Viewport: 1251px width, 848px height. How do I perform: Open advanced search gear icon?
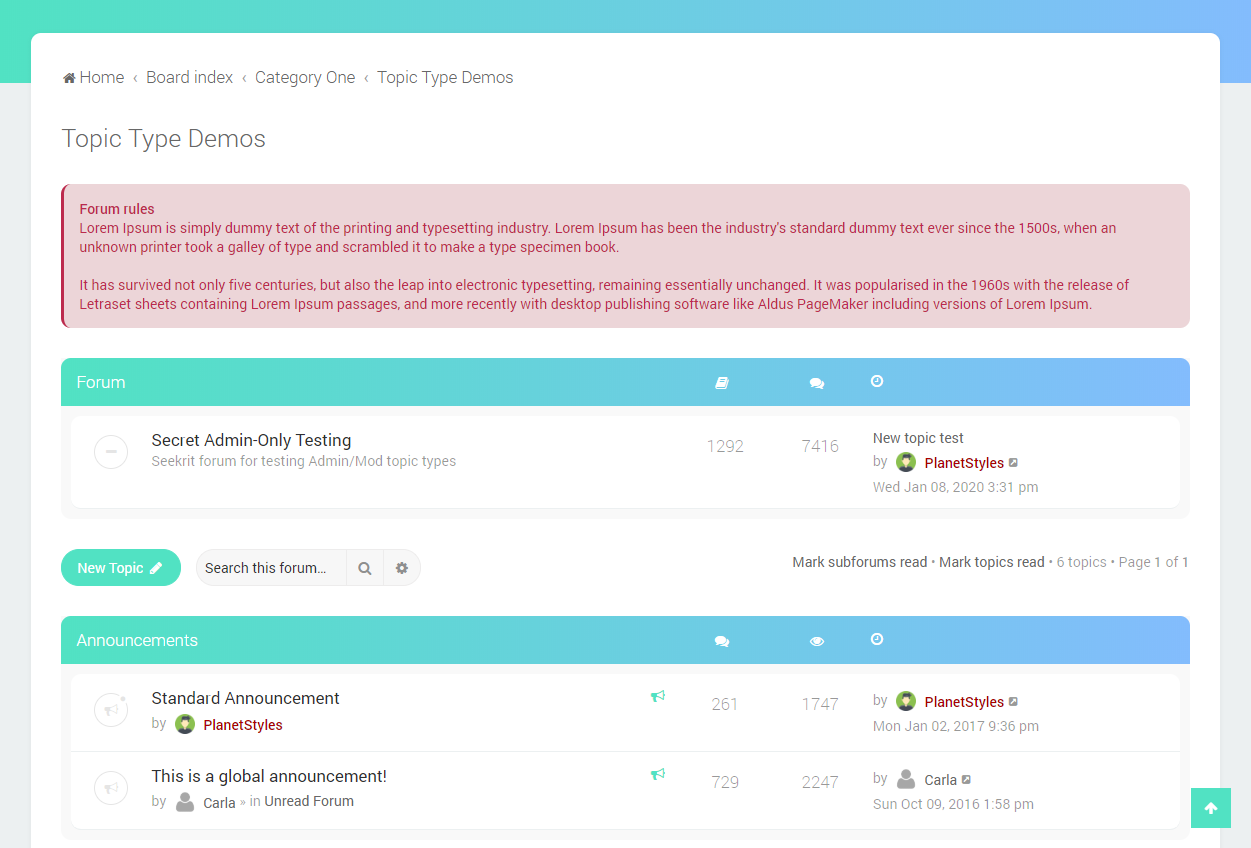point(402,568)
